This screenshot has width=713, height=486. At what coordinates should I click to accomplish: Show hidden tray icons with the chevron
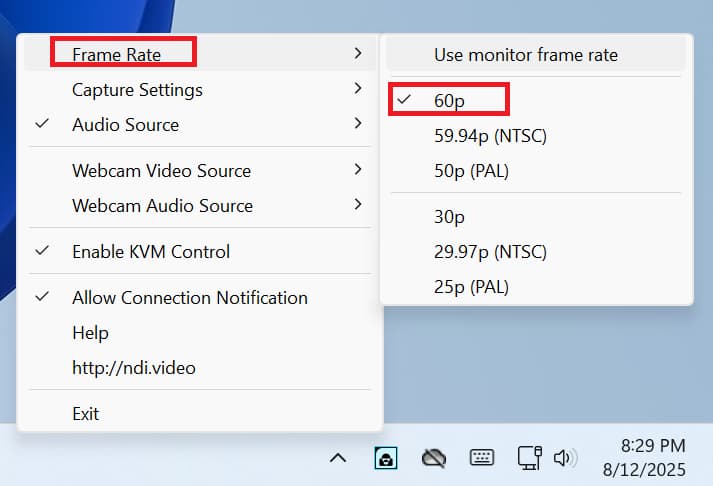click(338, 458)
